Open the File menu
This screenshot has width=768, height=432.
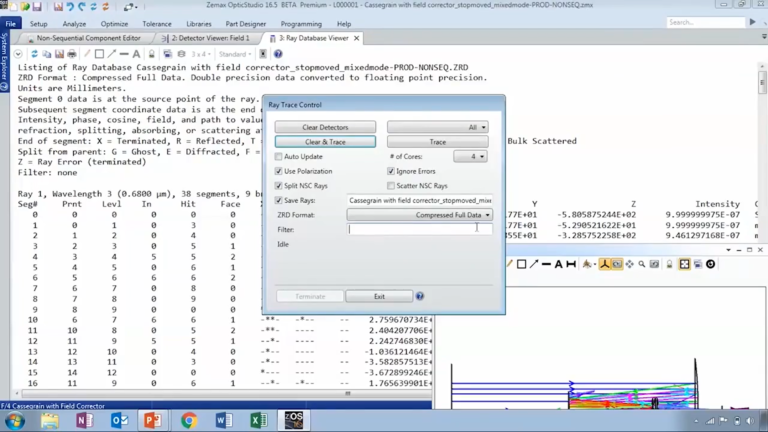coord(10,24)
